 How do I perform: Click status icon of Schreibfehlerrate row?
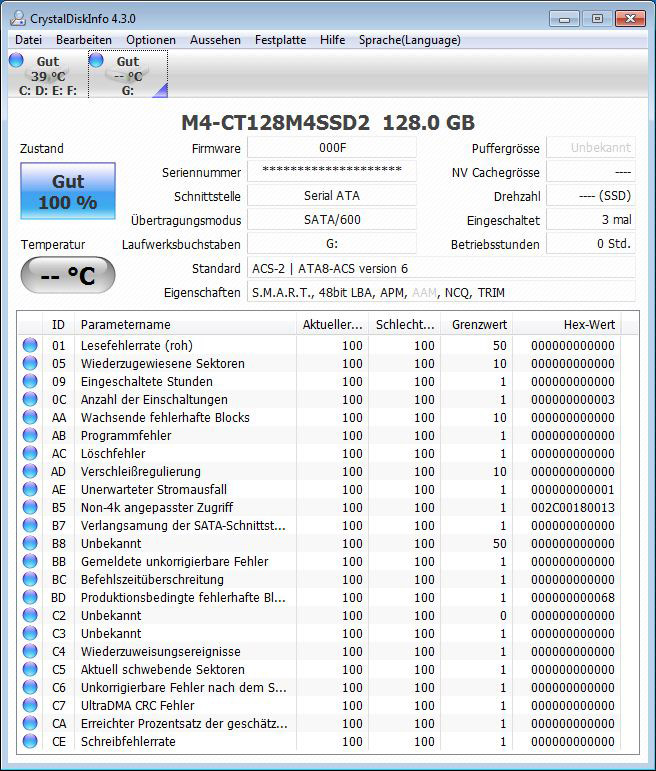(x=30, y=741)
